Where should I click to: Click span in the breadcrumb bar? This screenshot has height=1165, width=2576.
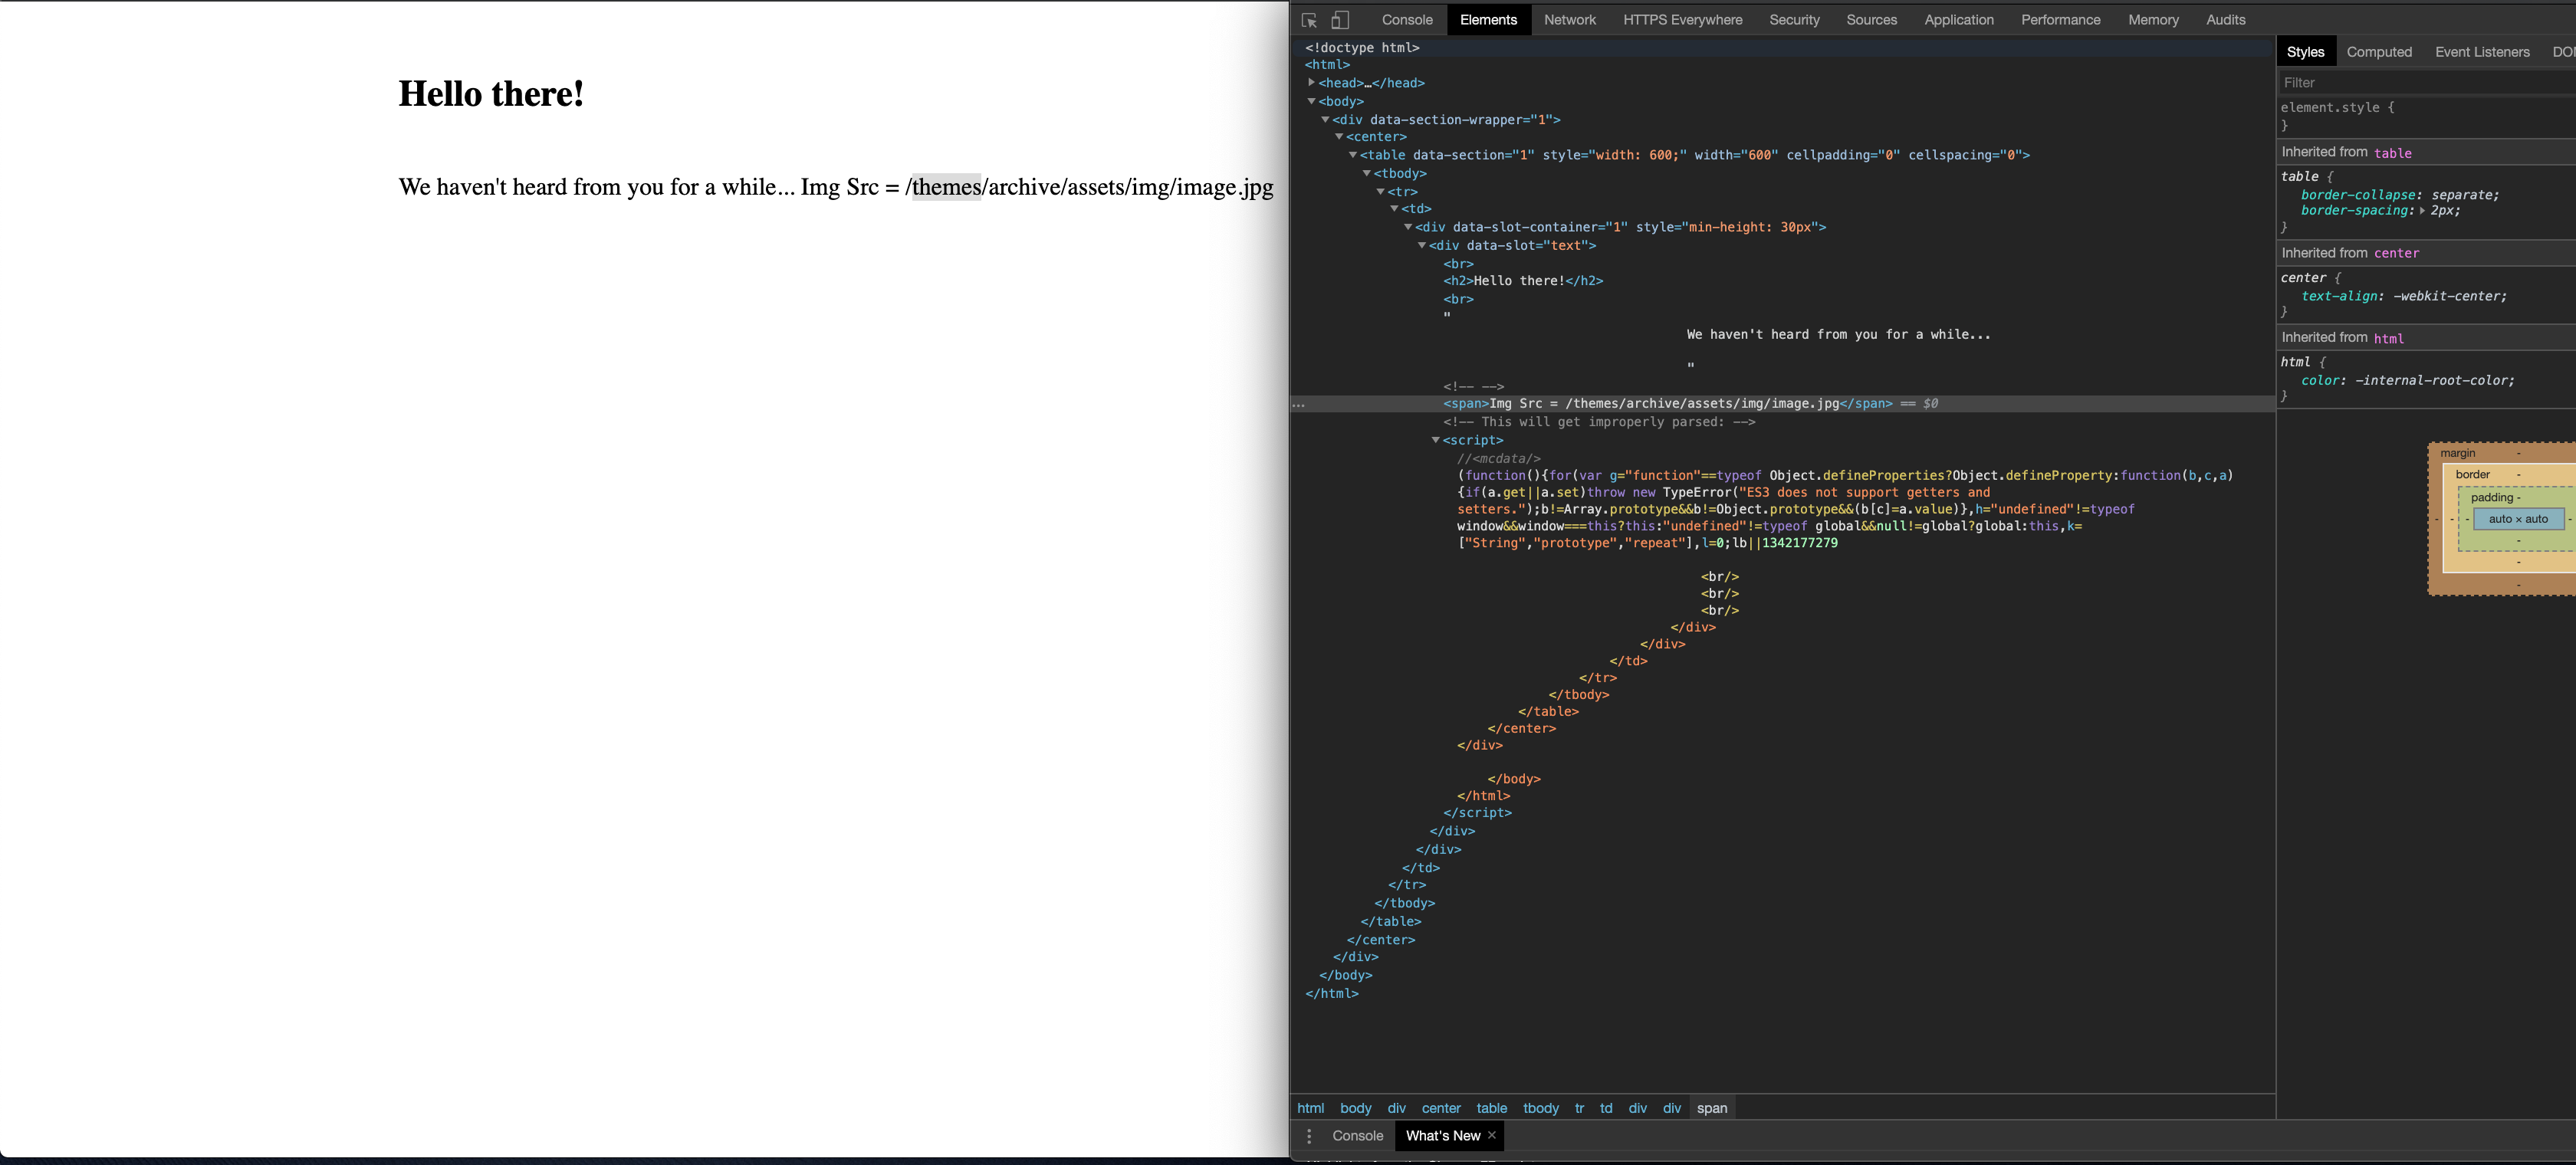(x=1712, y=1108)
